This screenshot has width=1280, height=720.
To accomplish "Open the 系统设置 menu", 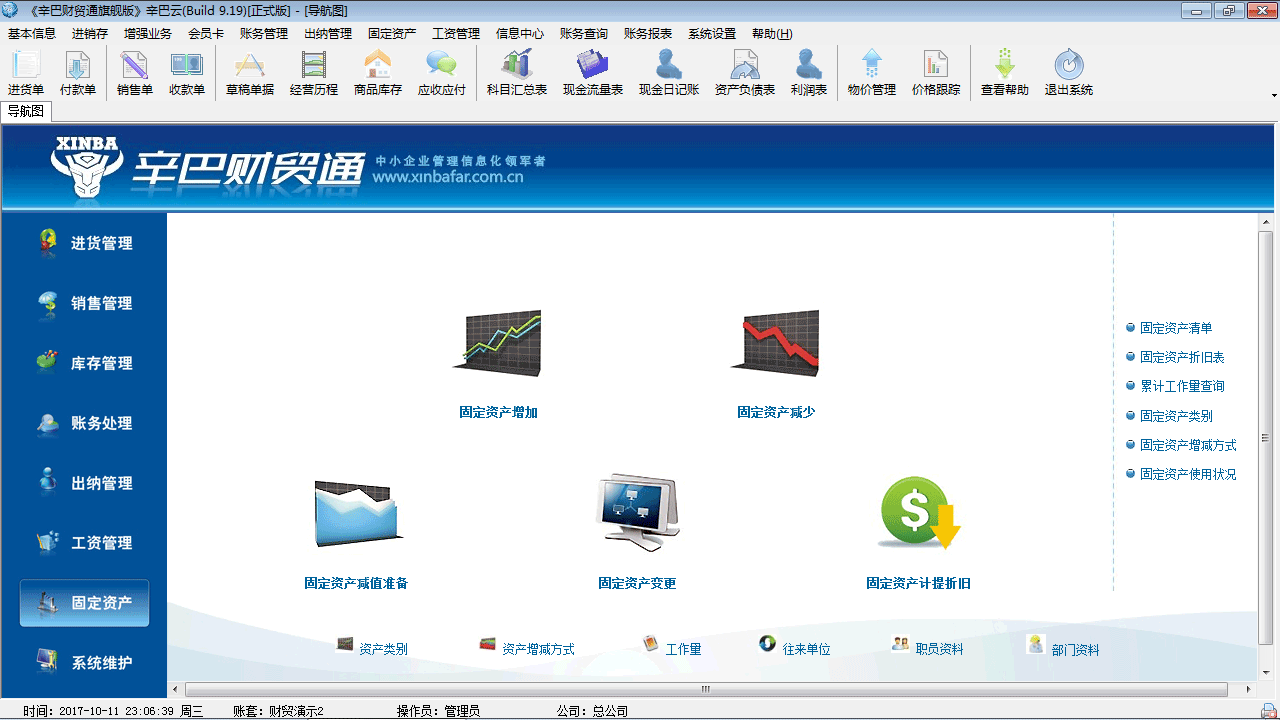I will point(712,34).
